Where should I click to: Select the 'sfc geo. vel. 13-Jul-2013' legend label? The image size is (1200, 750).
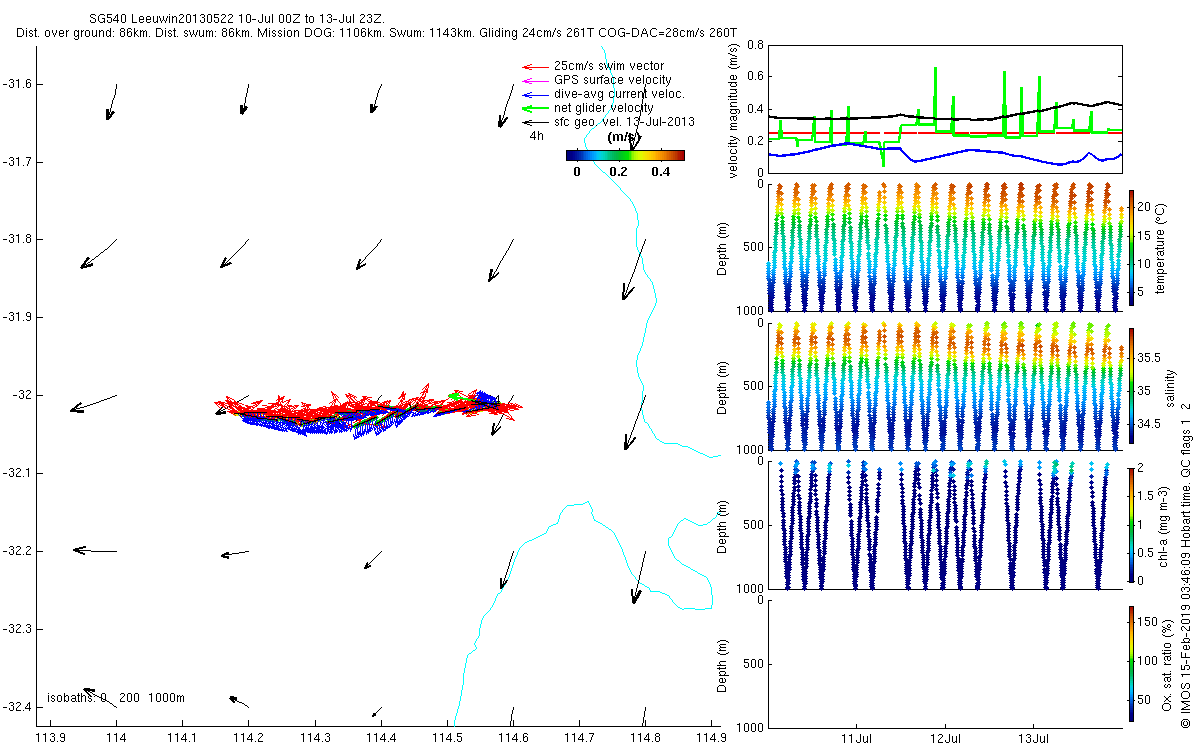(x=623, y=122)
